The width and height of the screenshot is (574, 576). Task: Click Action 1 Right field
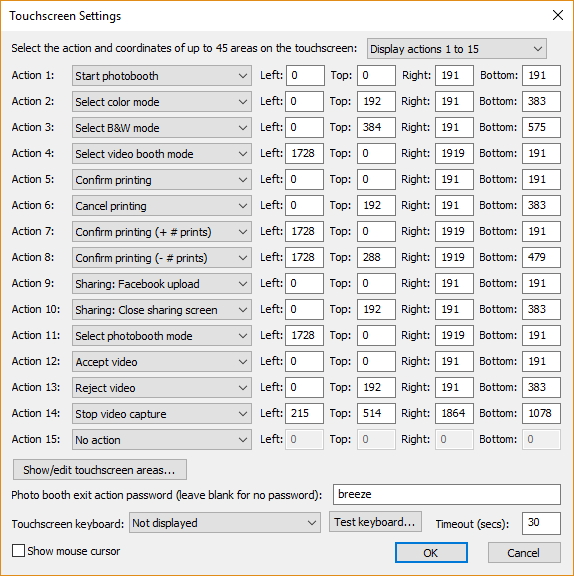[454, 75]
